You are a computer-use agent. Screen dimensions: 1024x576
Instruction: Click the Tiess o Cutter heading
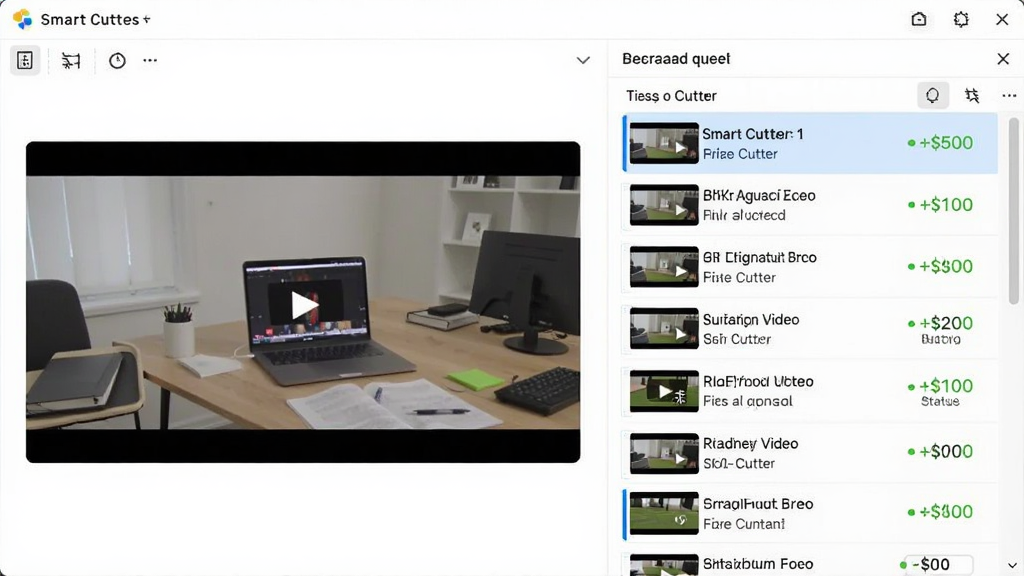click(x=671, y=96)
